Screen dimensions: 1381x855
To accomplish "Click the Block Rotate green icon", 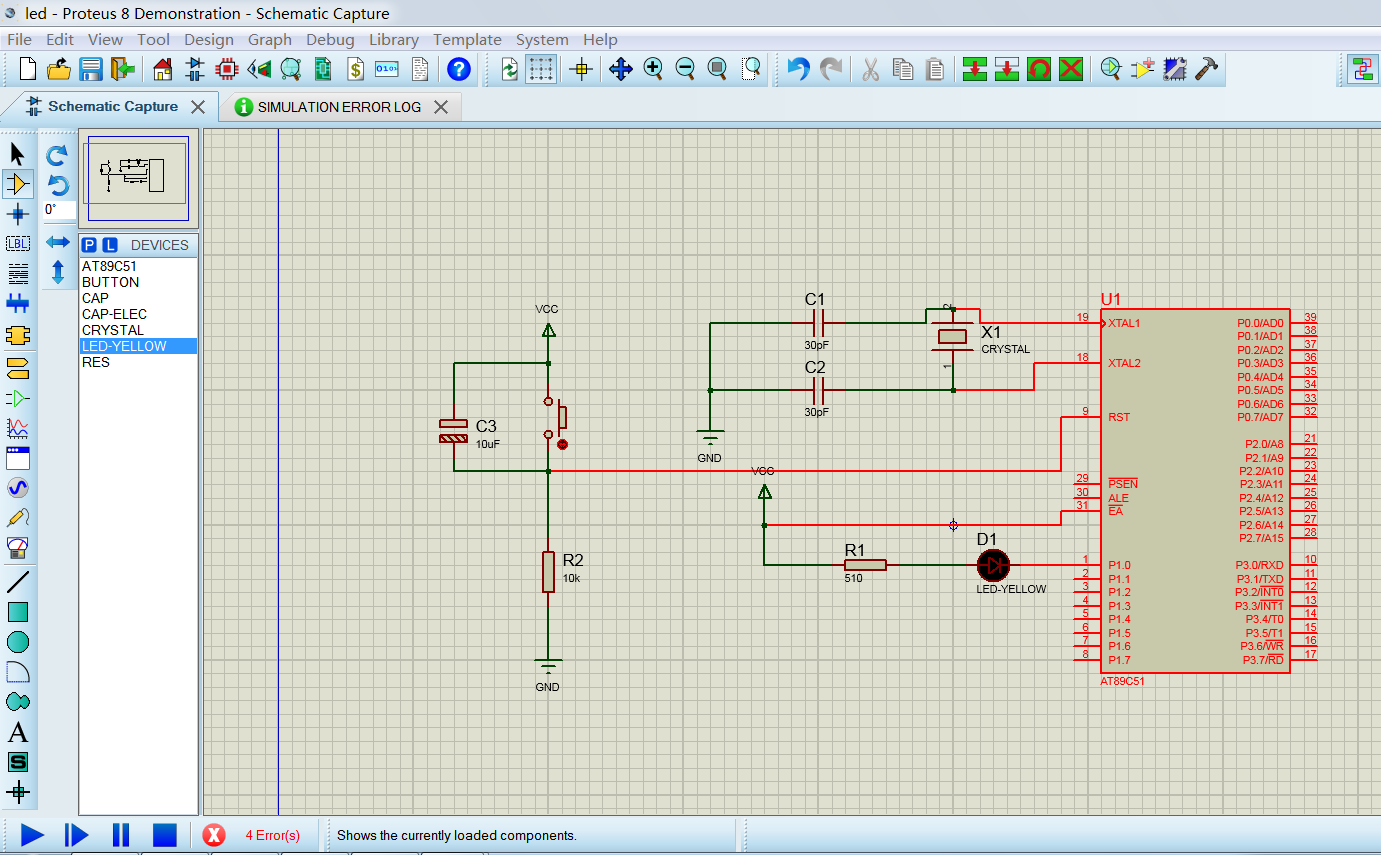I will (1039, 69).
